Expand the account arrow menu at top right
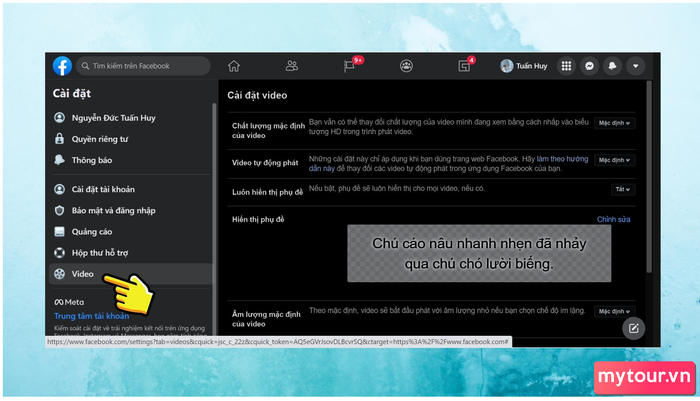The height and width of the screenshot is (401, 700). tap(634, 66)
